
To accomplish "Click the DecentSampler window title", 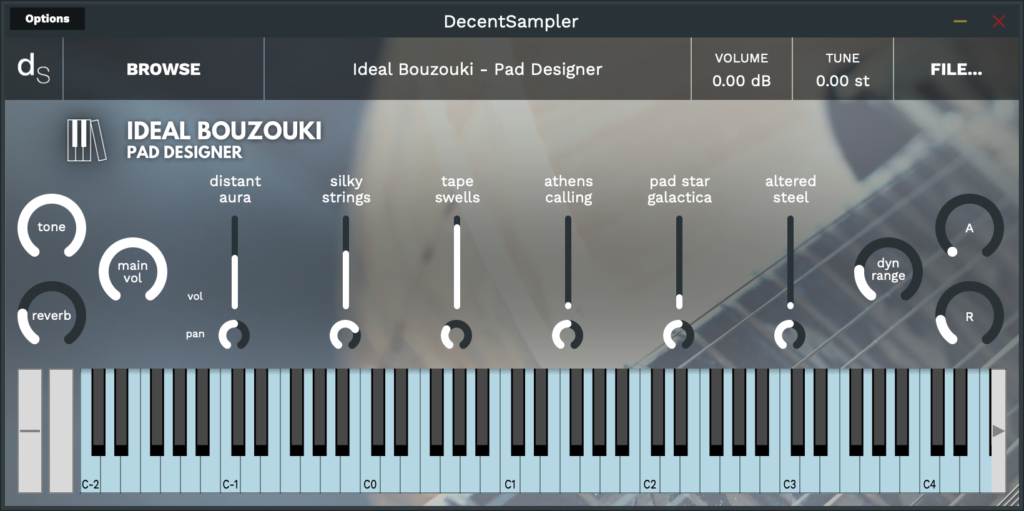I will 511,21.
